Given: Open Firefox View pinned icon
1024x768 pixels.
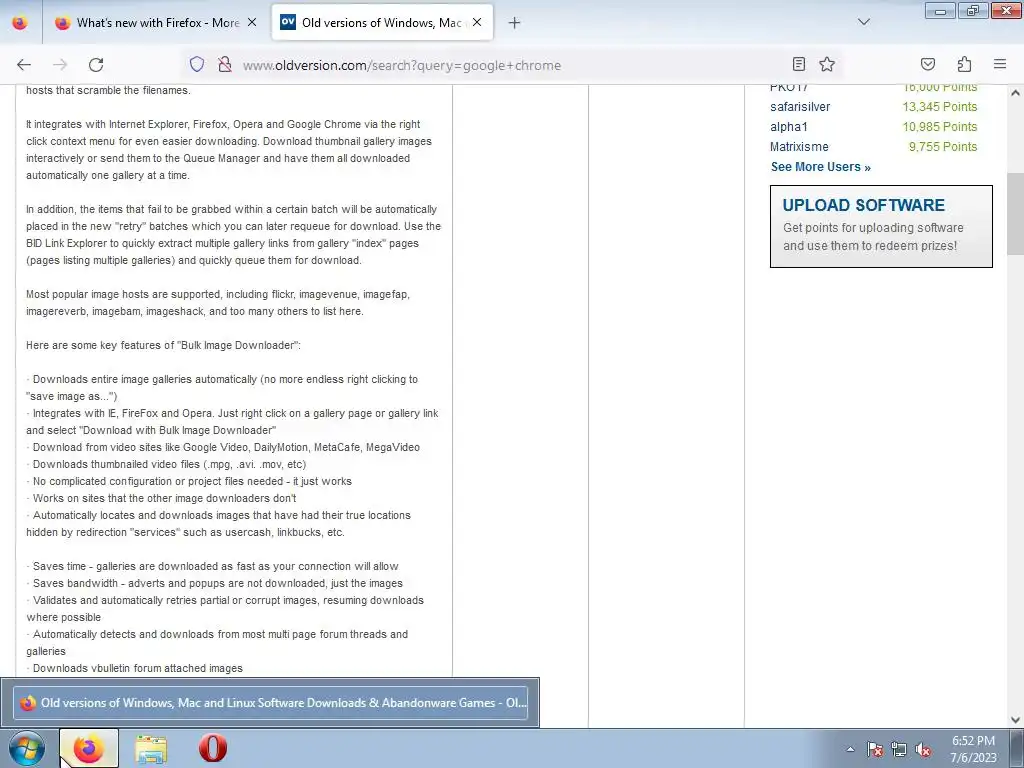Looking at the screenshot, I should pos(20,22).
